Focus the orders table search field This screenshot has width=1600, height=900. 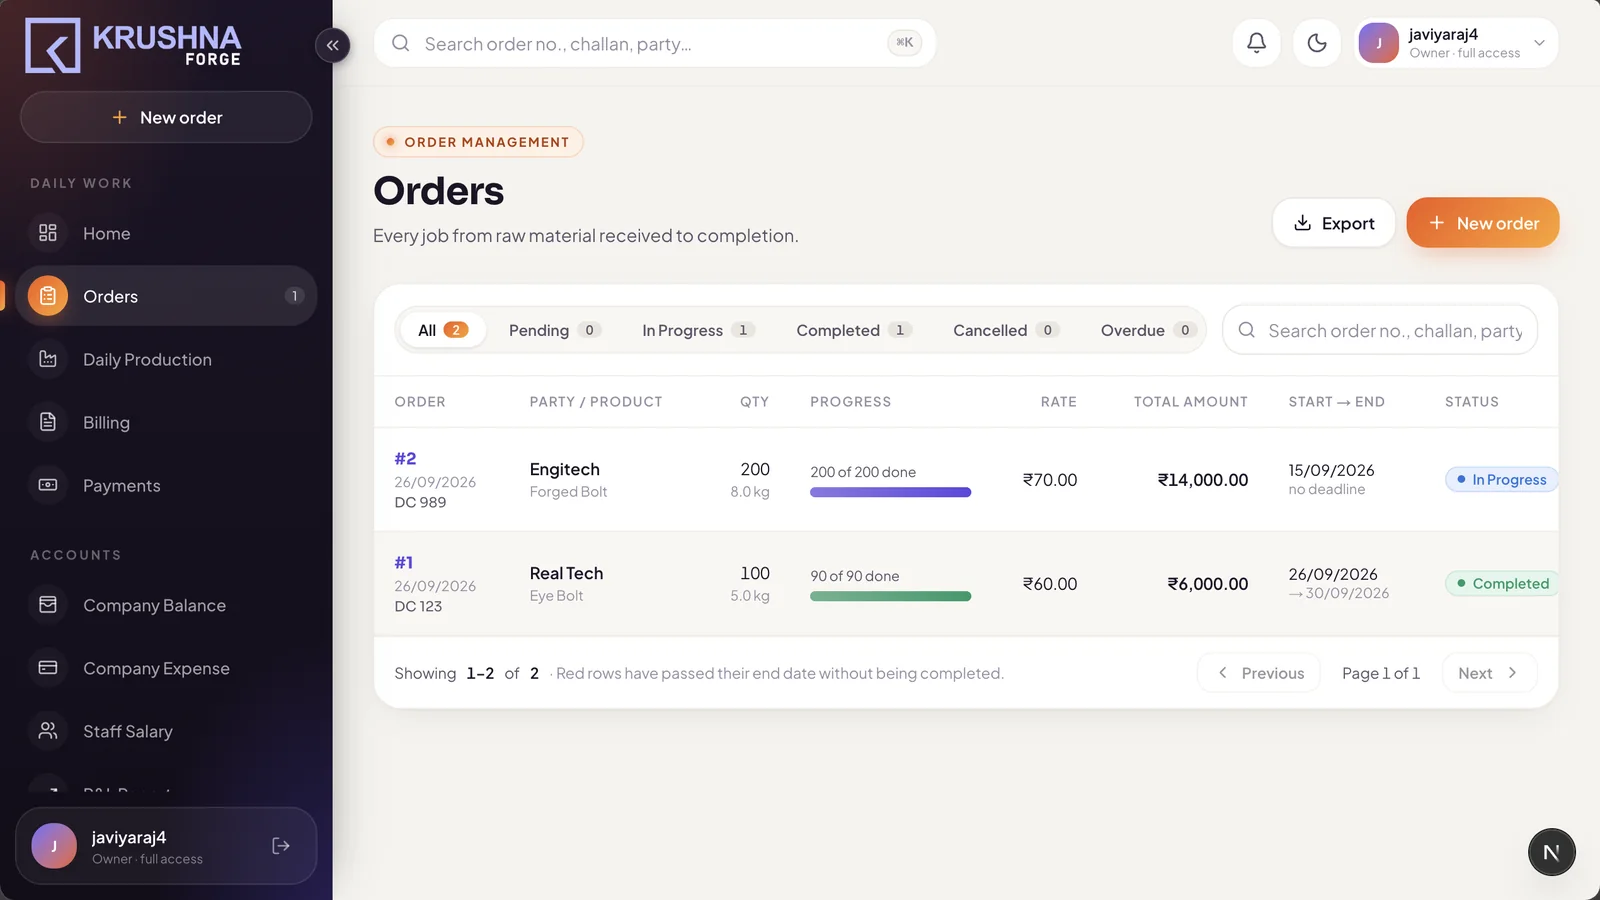click(x=1380, y=330)
